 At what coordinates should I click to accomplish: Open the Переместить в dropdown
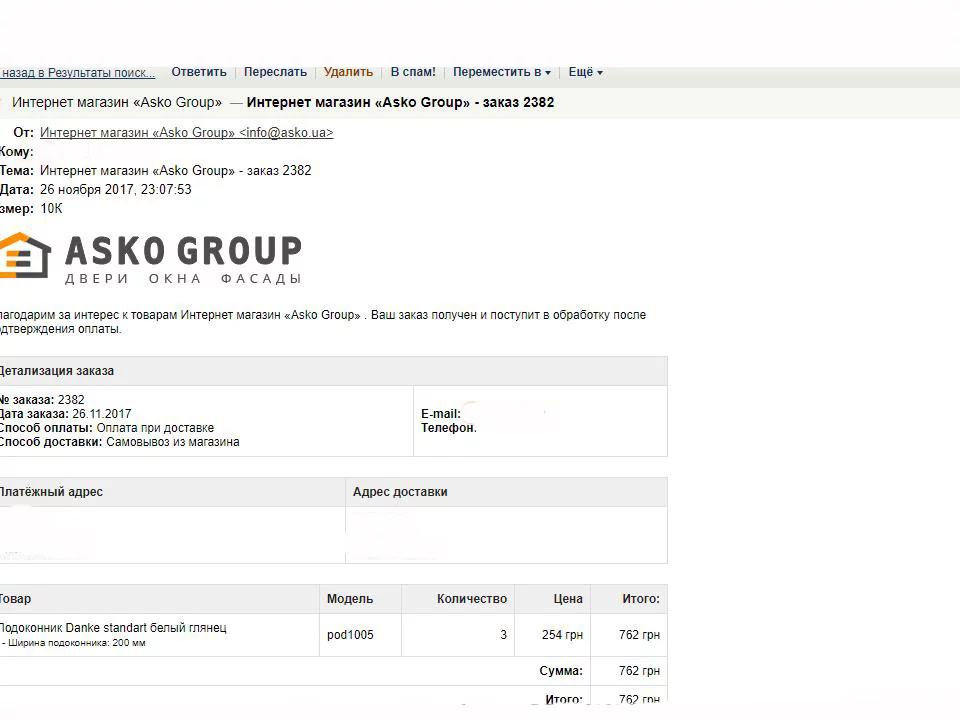click(501, 72)
